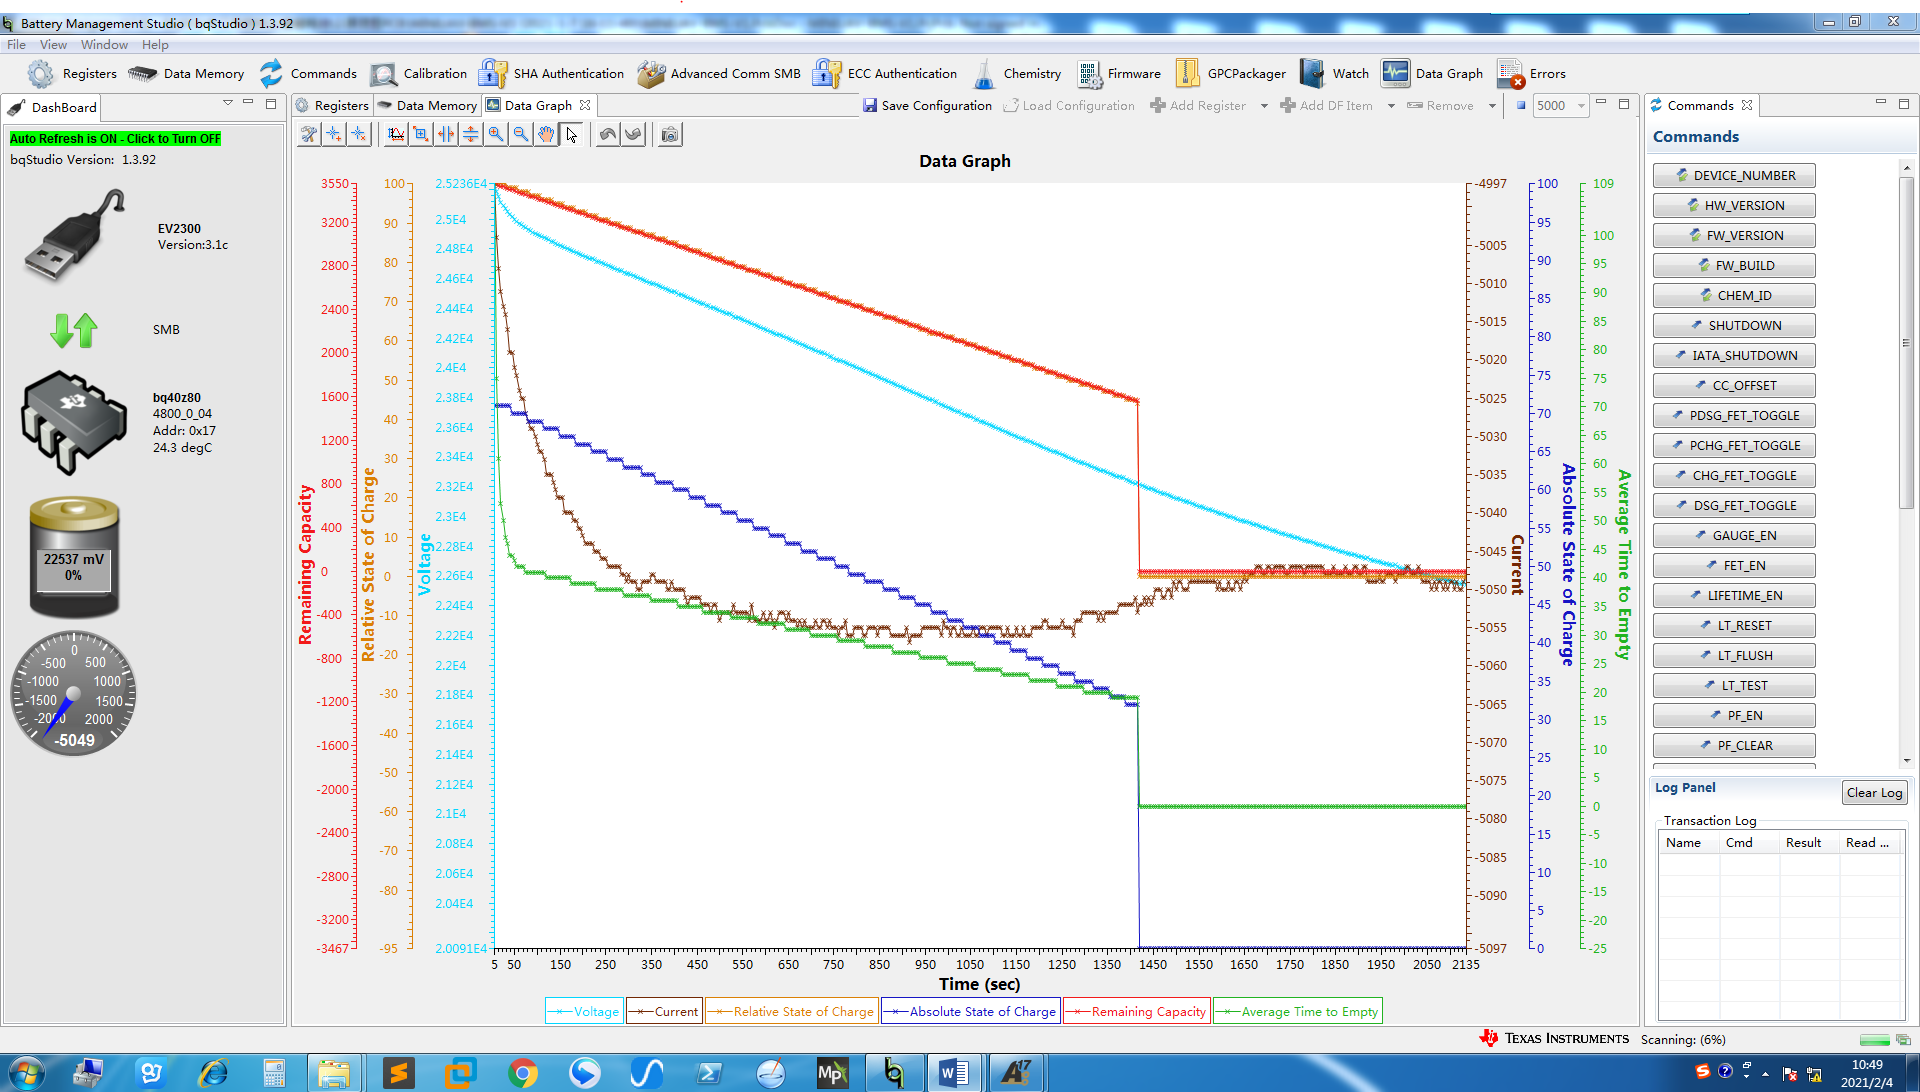Toggle the Current series in legend
Image resolution: width=1920 pixels, height=1092 pixels.
tap(664, 1011)
